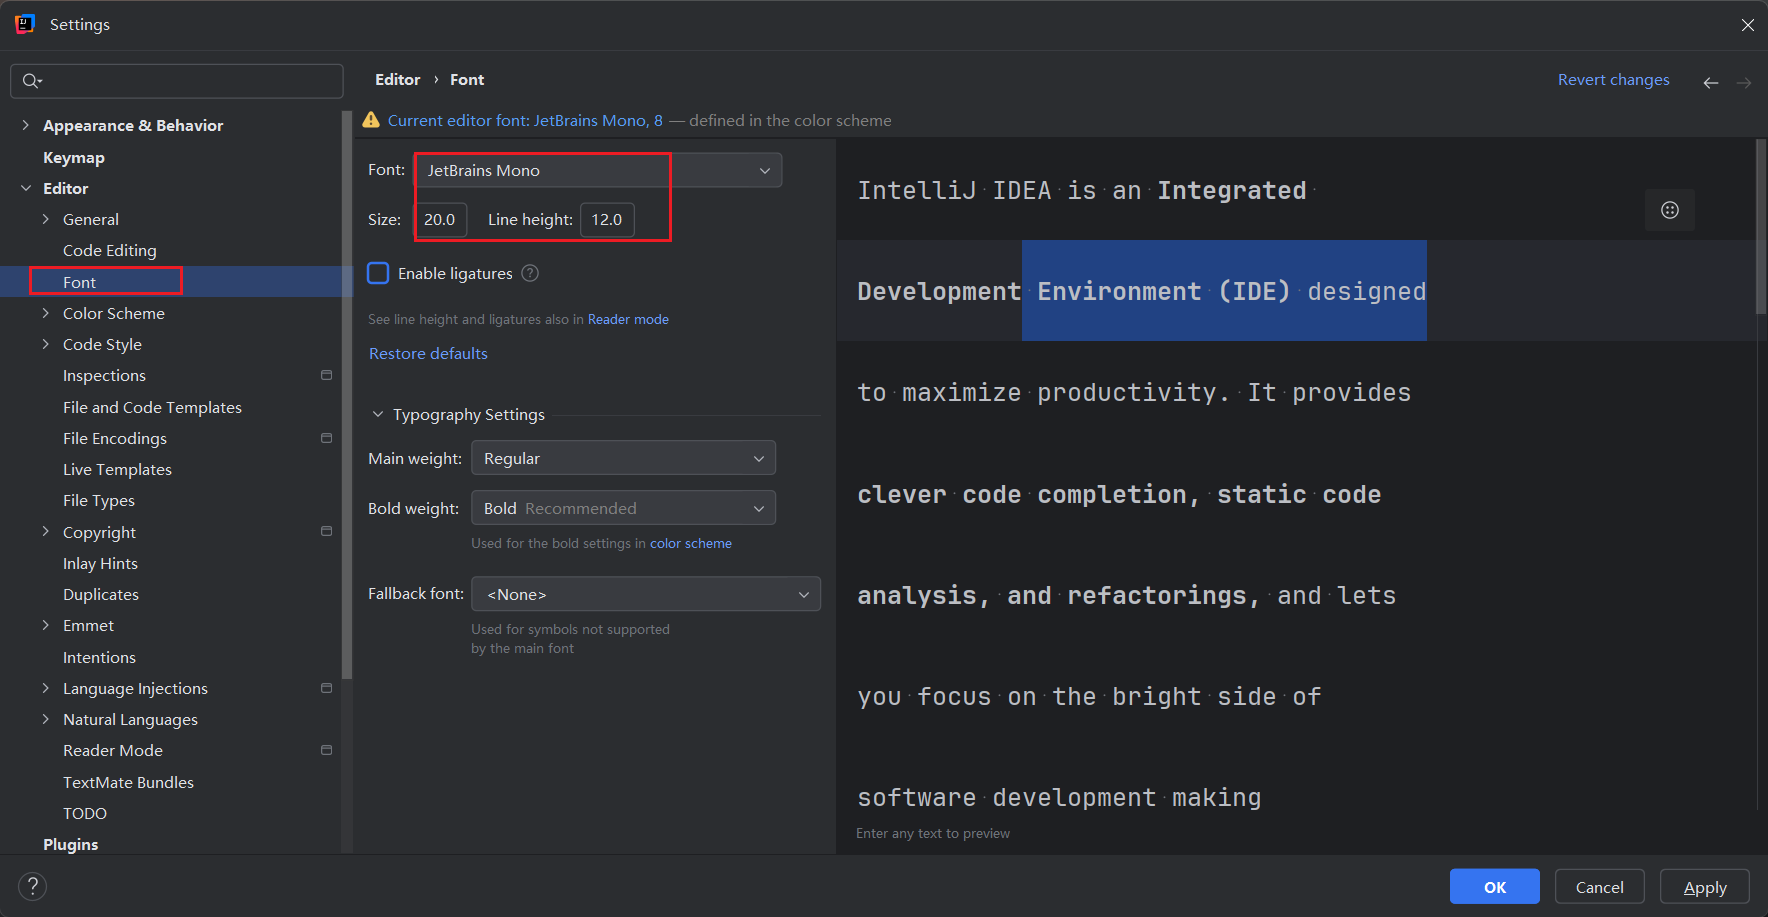Expand the Copyright tree node

tap(46, 531)
